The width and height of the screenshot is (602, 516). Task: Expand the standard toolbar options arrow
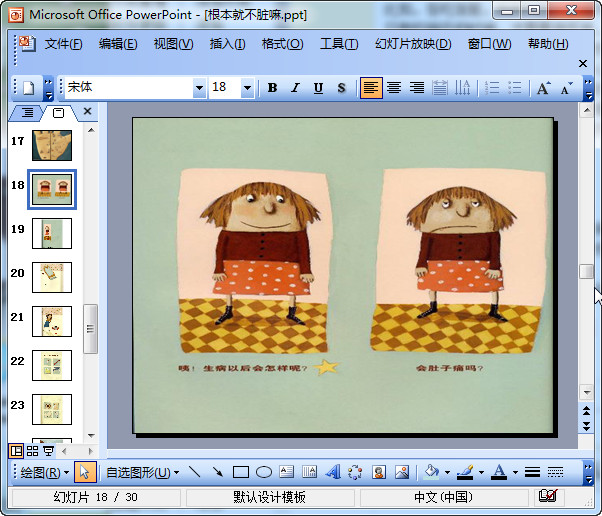[48, 88]
